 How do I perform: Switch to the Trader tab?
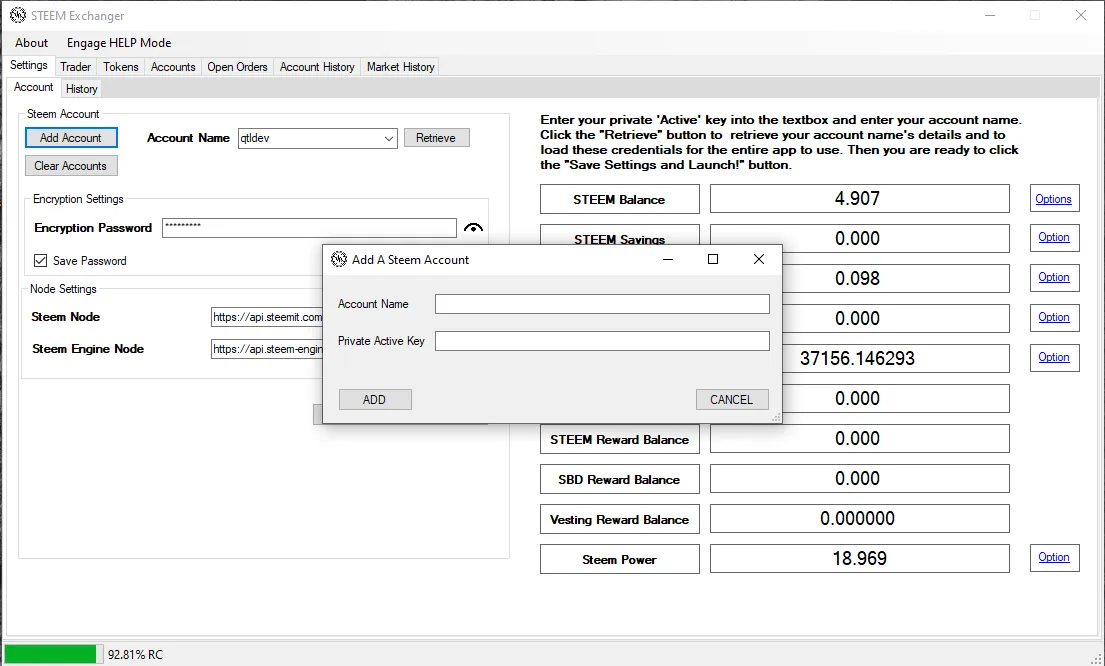(75, 67)
